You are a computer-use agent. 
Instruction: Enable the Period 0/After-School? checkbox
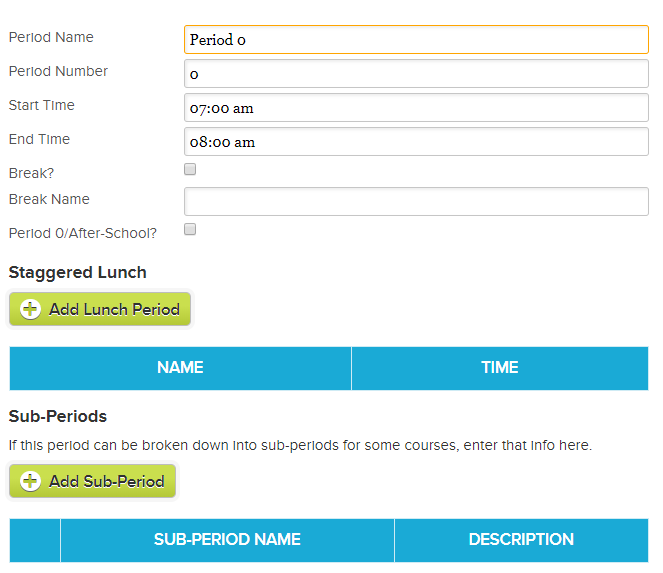coord(190,229)
